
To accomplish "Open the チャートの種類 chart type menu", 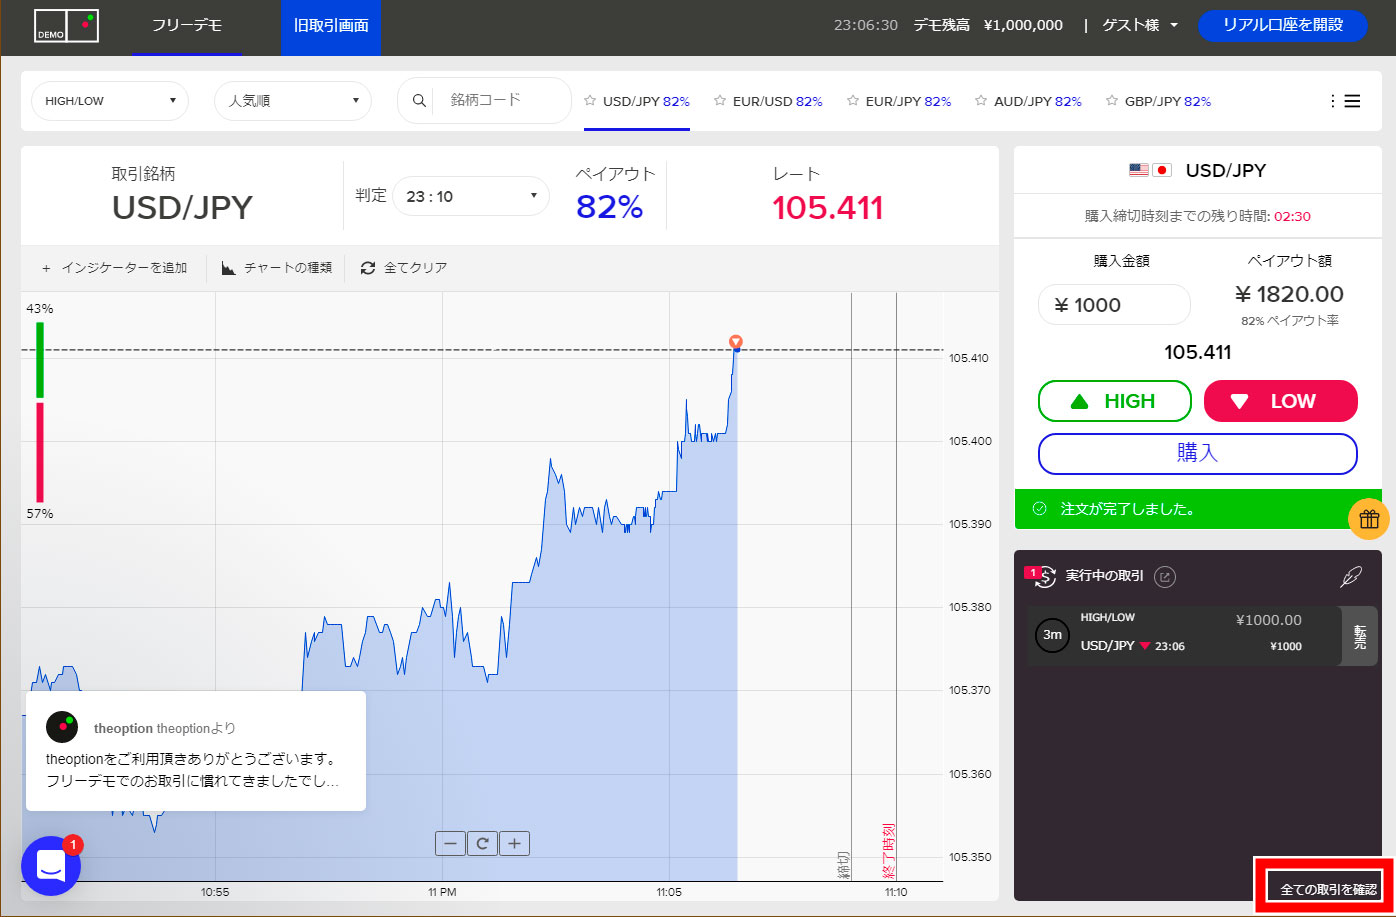I will 288,268.
